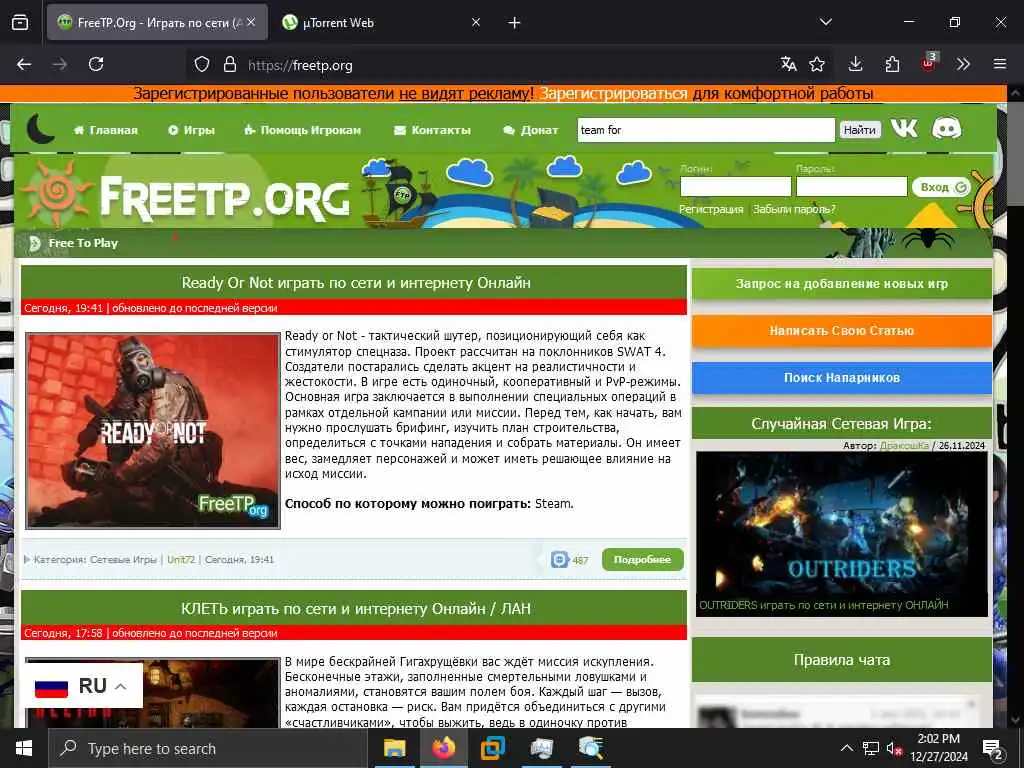
Task: Click the Ready Or Not cover thumbnail
Action: (x=153, y=431)
